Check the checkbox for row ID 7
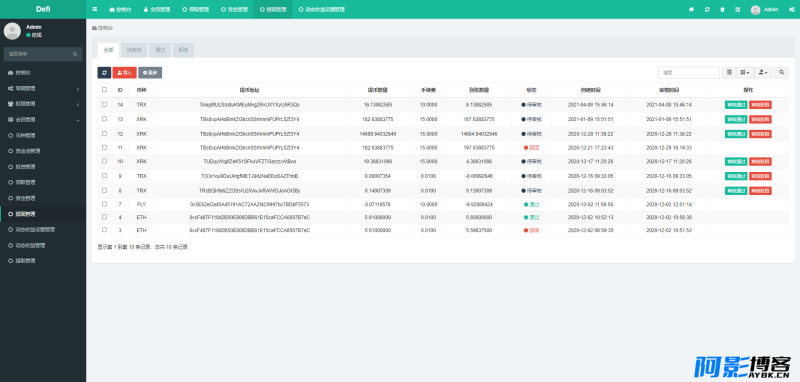 coord(105,203)
